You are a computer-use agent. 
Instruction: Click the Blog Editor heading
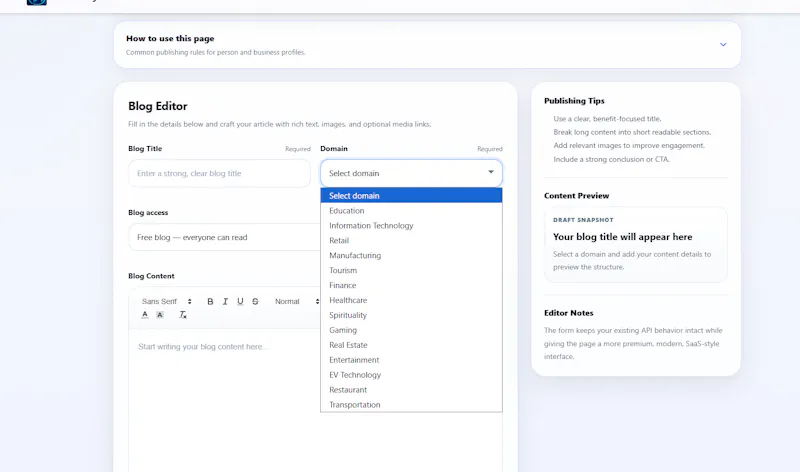coord(158,106)
